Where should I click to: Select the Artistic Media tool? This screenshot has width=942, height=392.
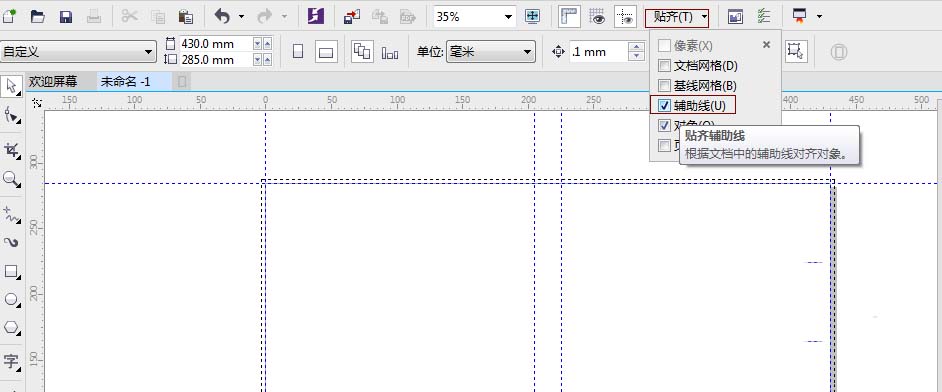point(11,242)
